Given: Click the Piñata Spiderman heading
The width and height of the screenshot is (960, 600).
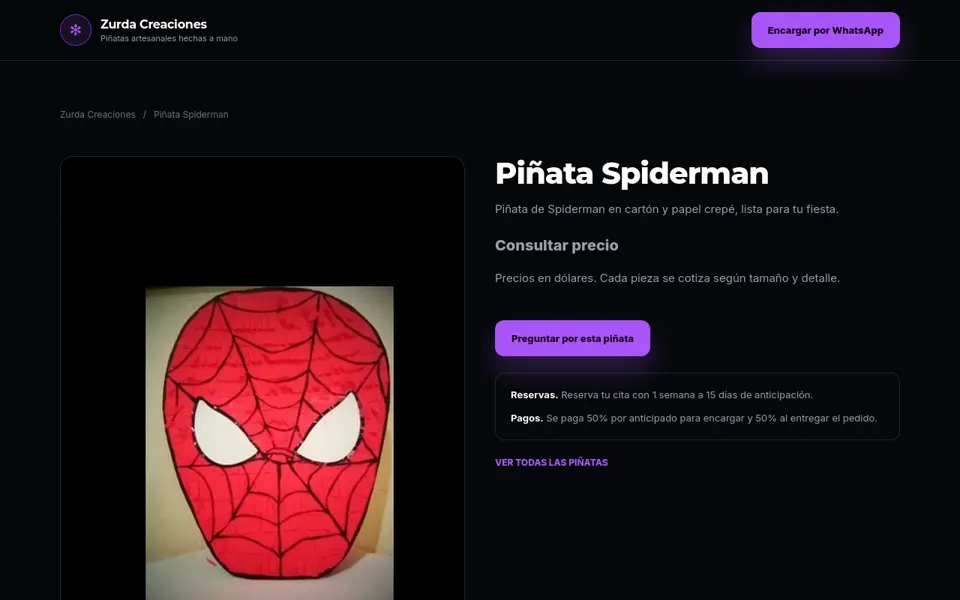Looking at the screenshot, I should (631, 173).
